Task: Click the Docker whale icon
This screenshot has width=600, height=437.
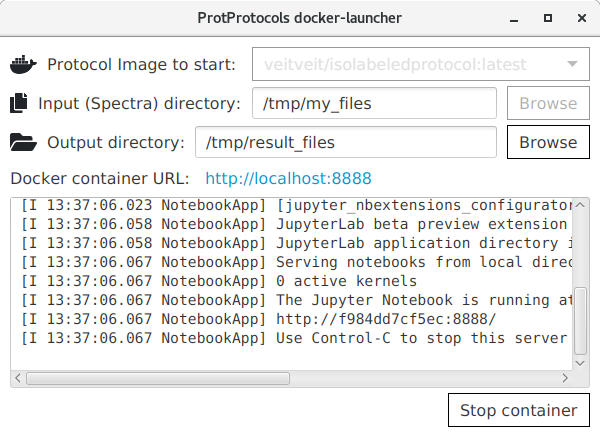Action: click(x=23, y=64)
